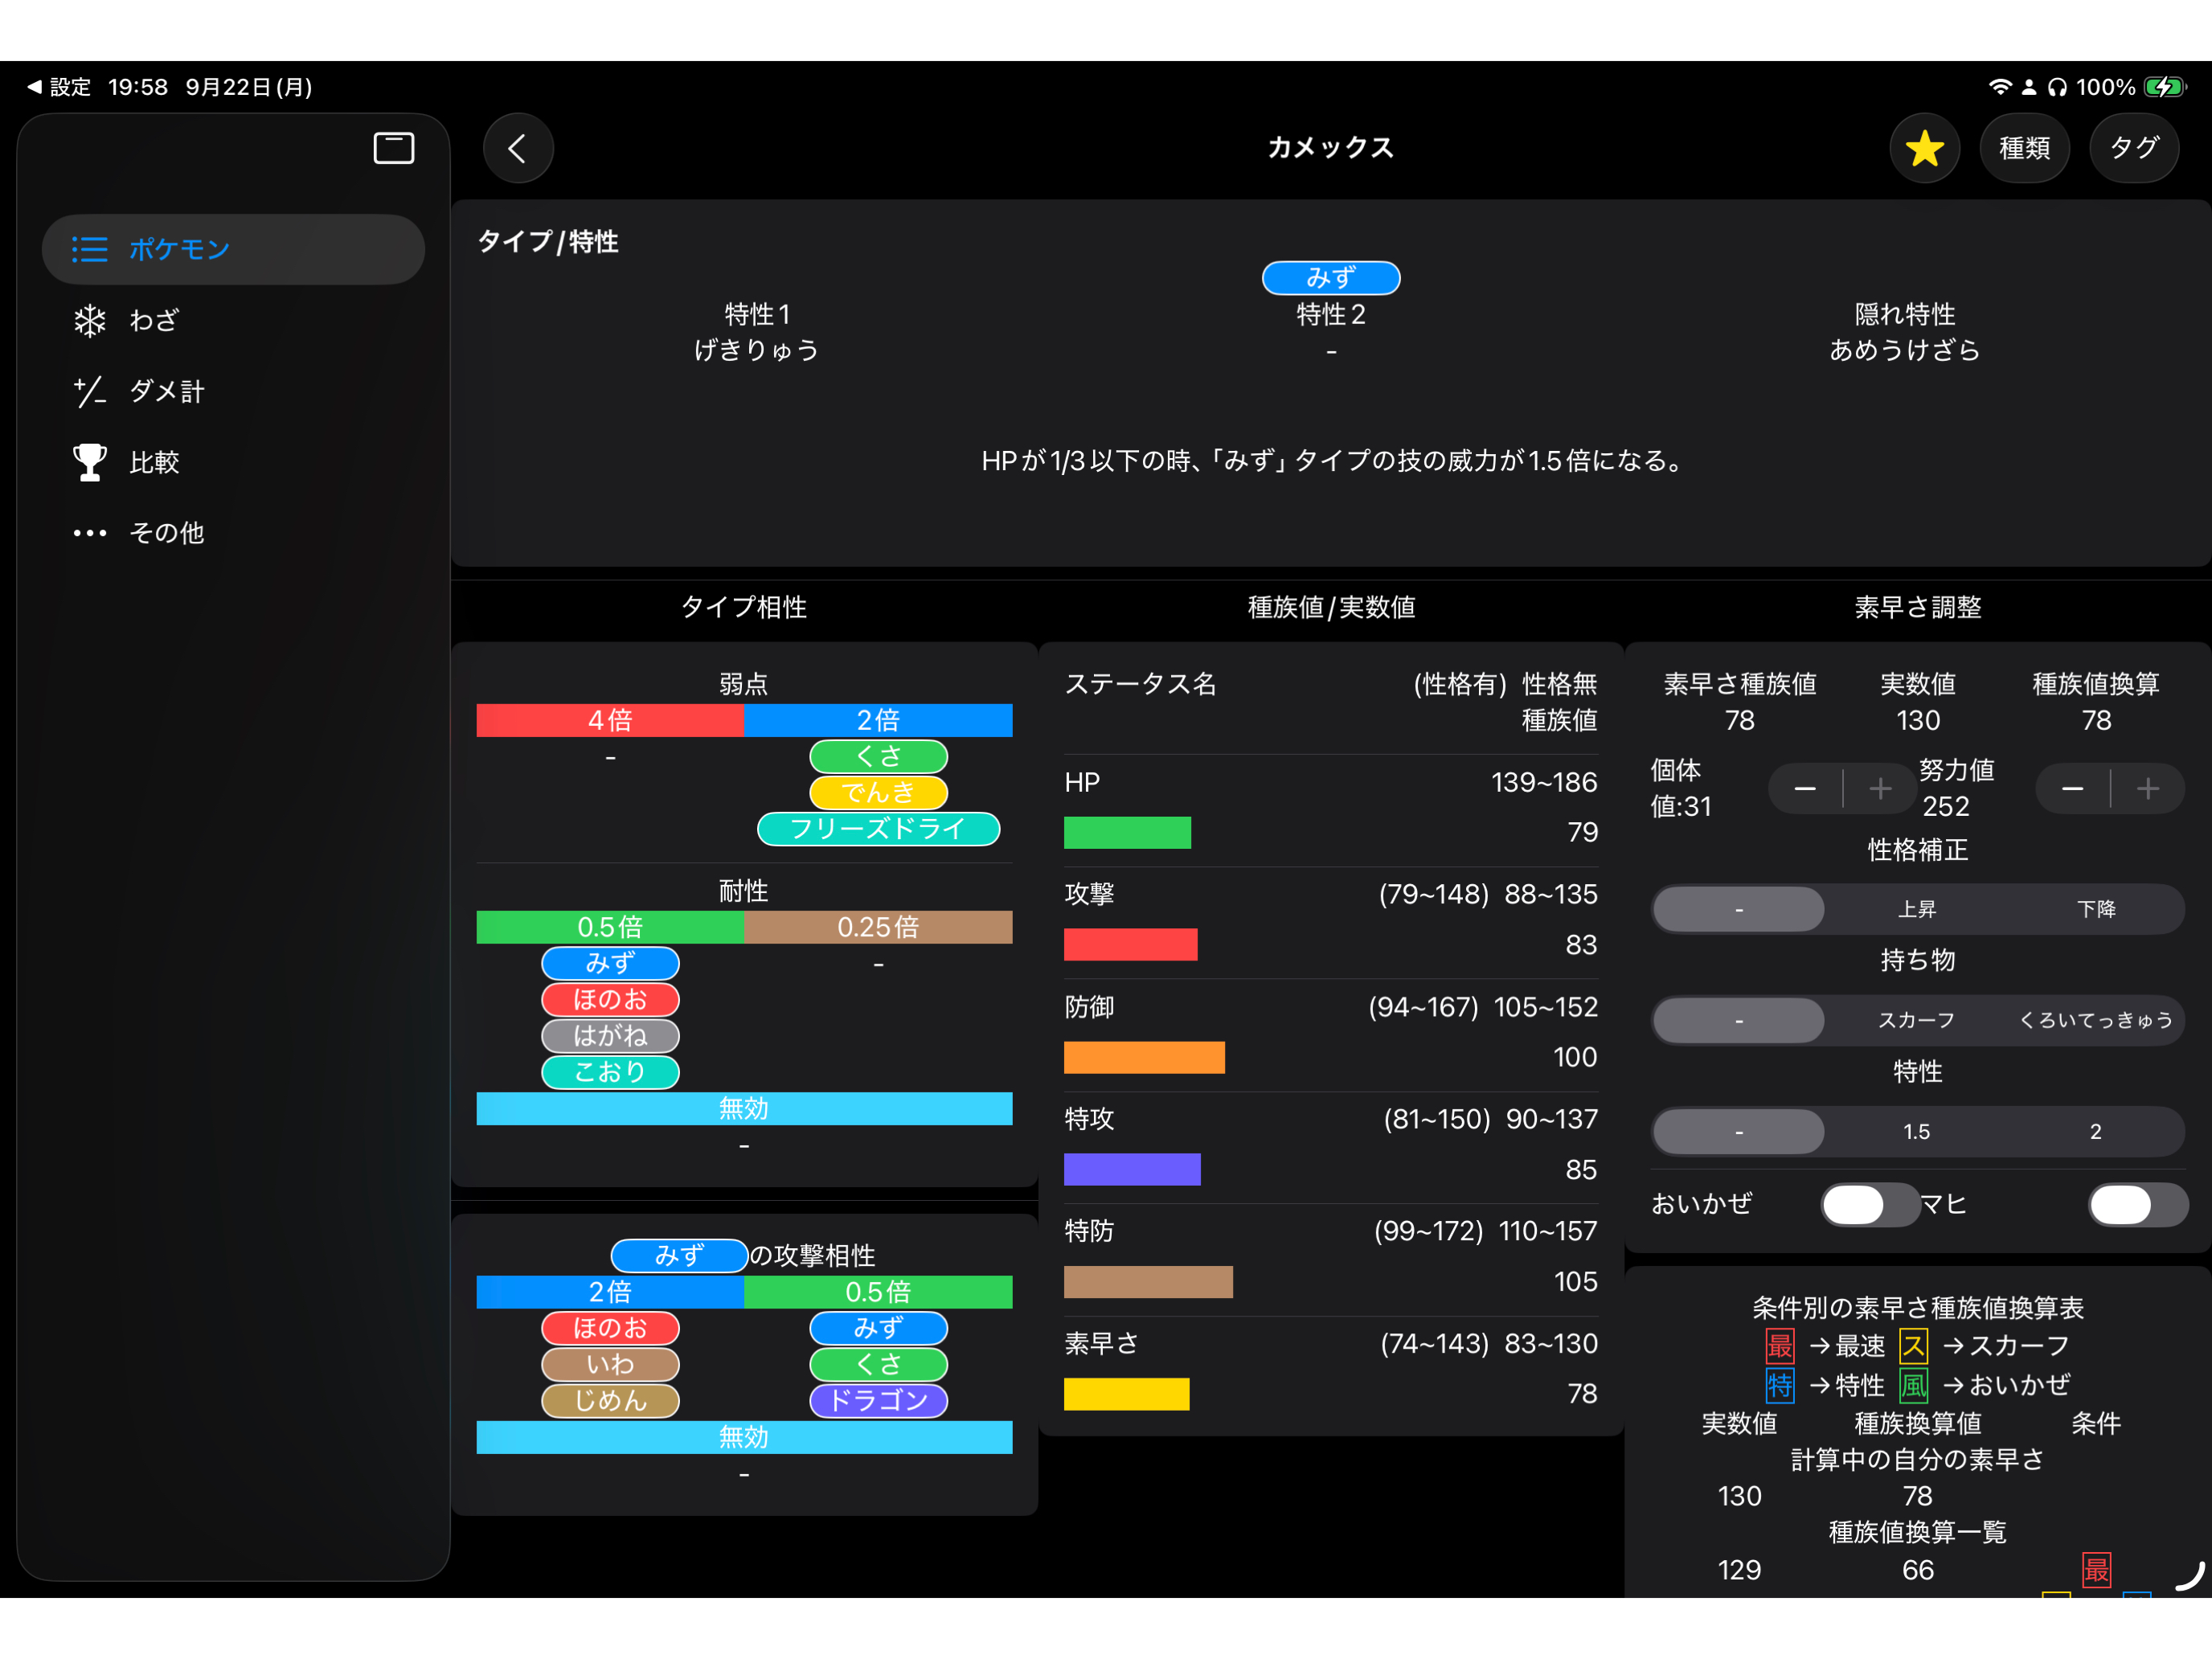Open the その他 ellipsis icon
The width and height of the screenshot is (2212, 1659).
pos(90,533)
